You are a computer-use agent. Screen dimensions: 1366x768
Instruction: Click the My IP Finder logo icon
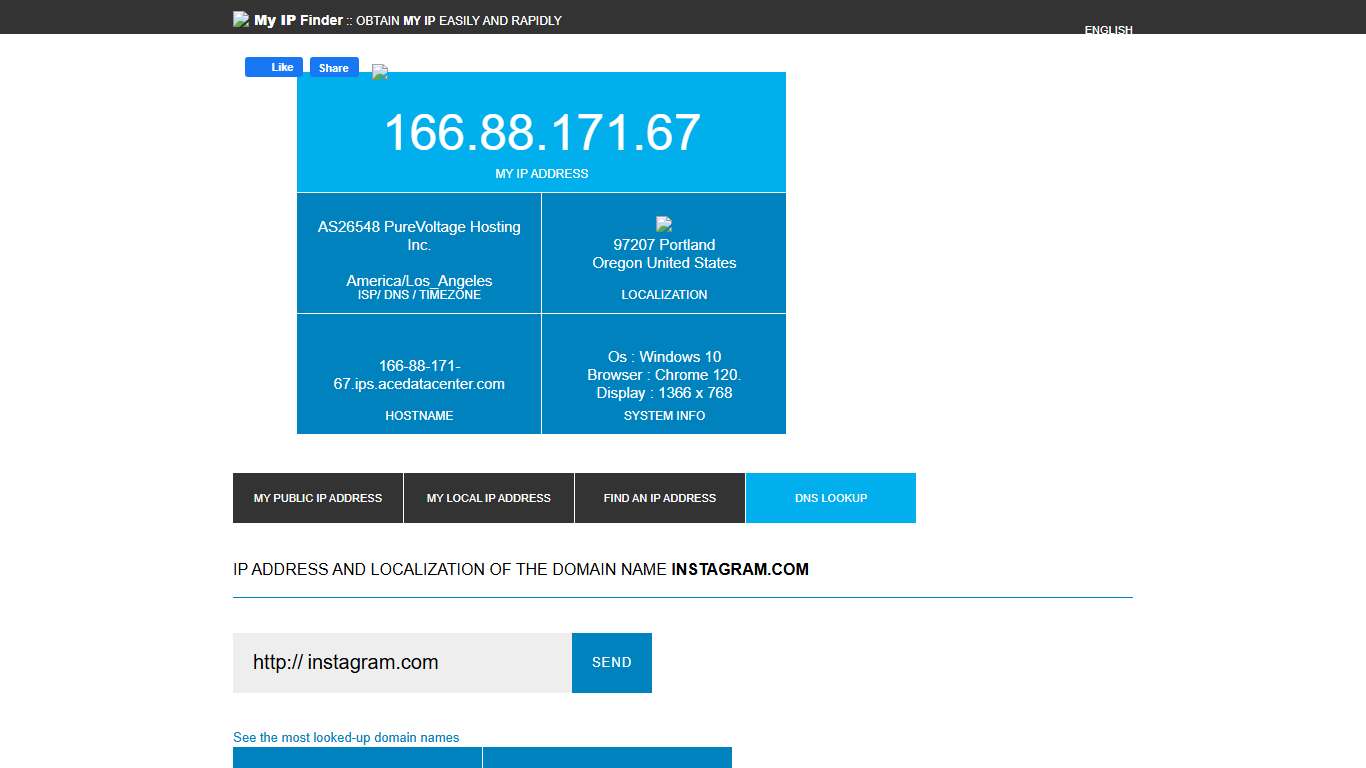tap(240, 19)
